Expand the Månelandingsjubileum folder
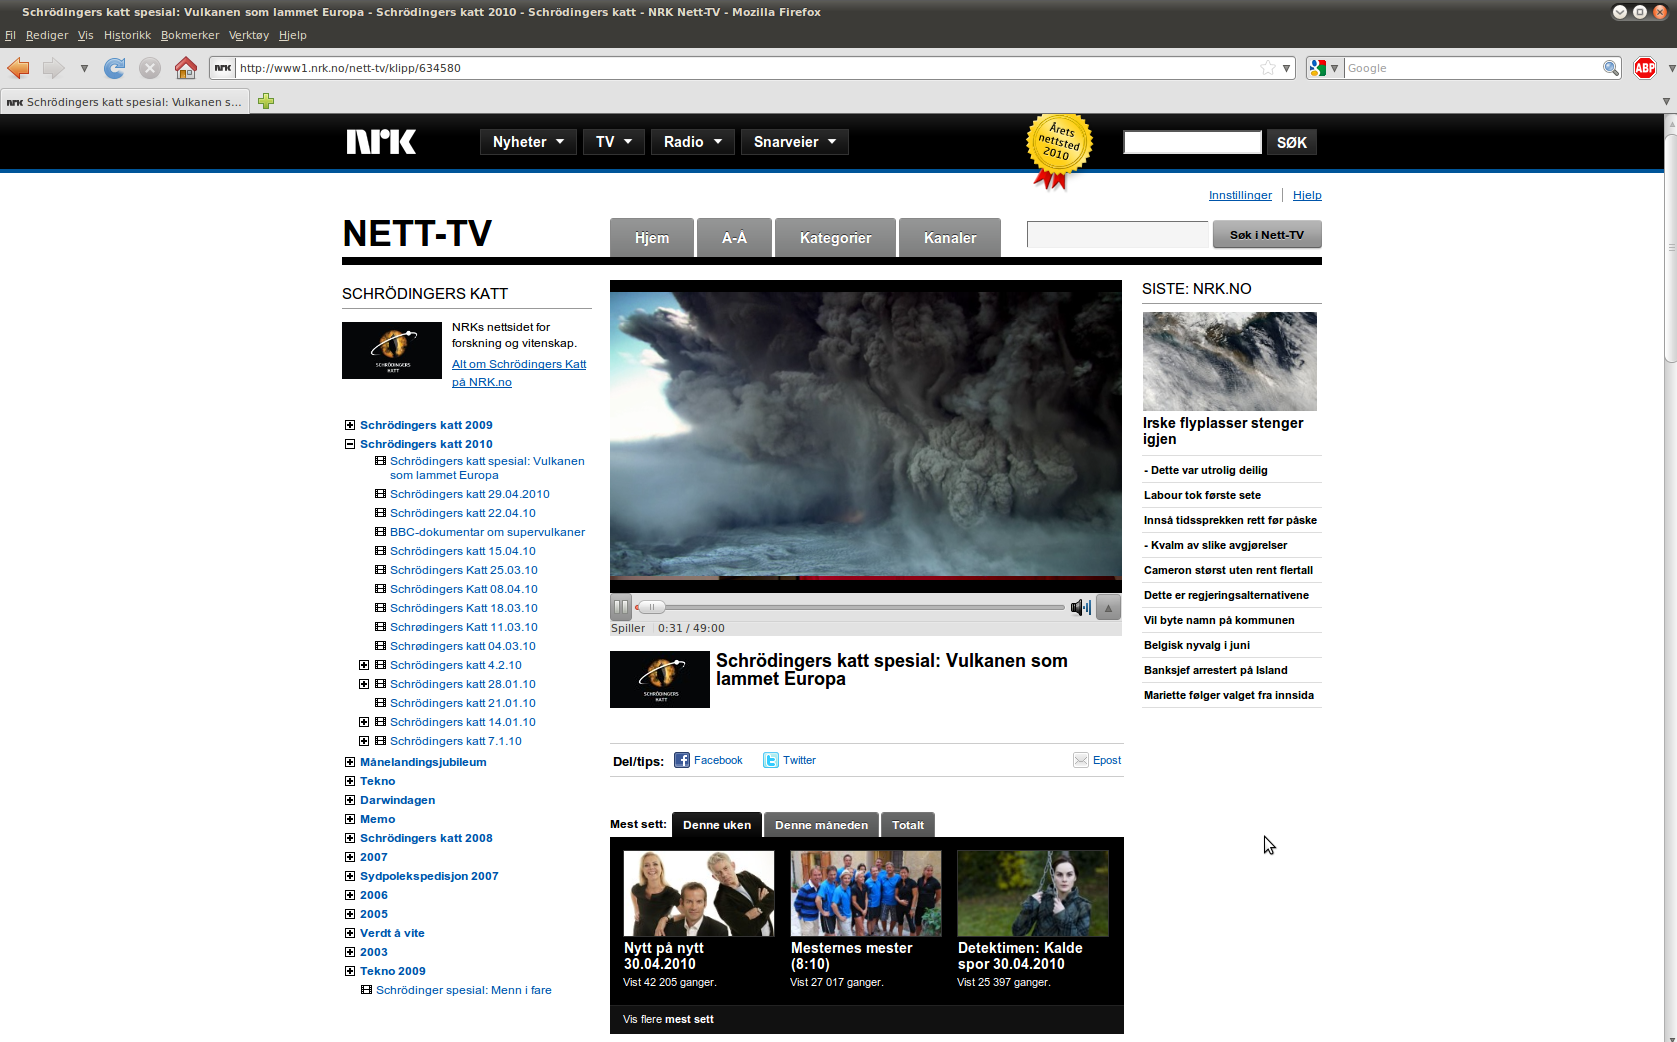This screenshot has height=1042, width=1677. tap(350, 762)
